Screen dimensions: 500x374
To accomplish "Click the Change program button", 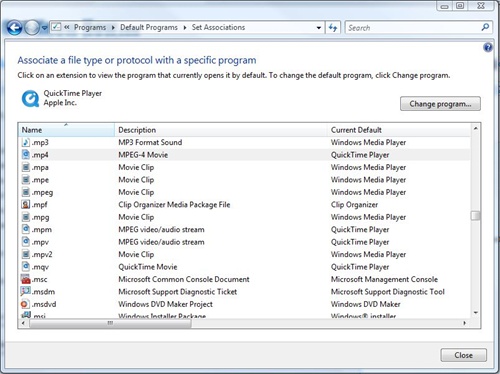I will [440, 104].
